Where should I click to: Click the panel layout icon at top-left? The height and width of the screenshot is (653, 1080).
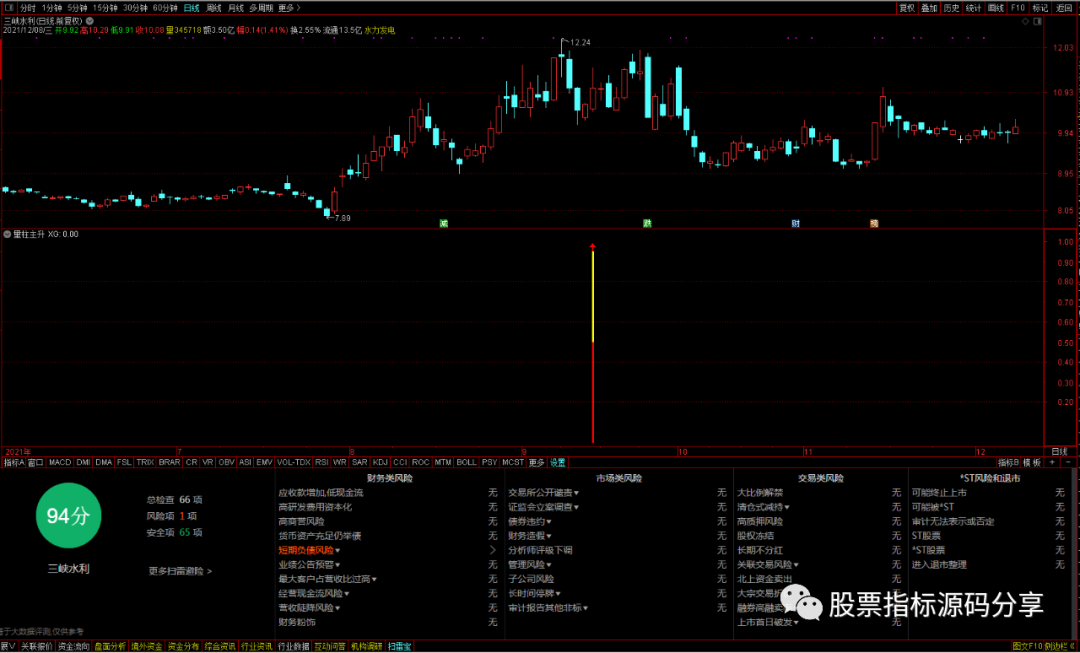(x=9, y=8)
